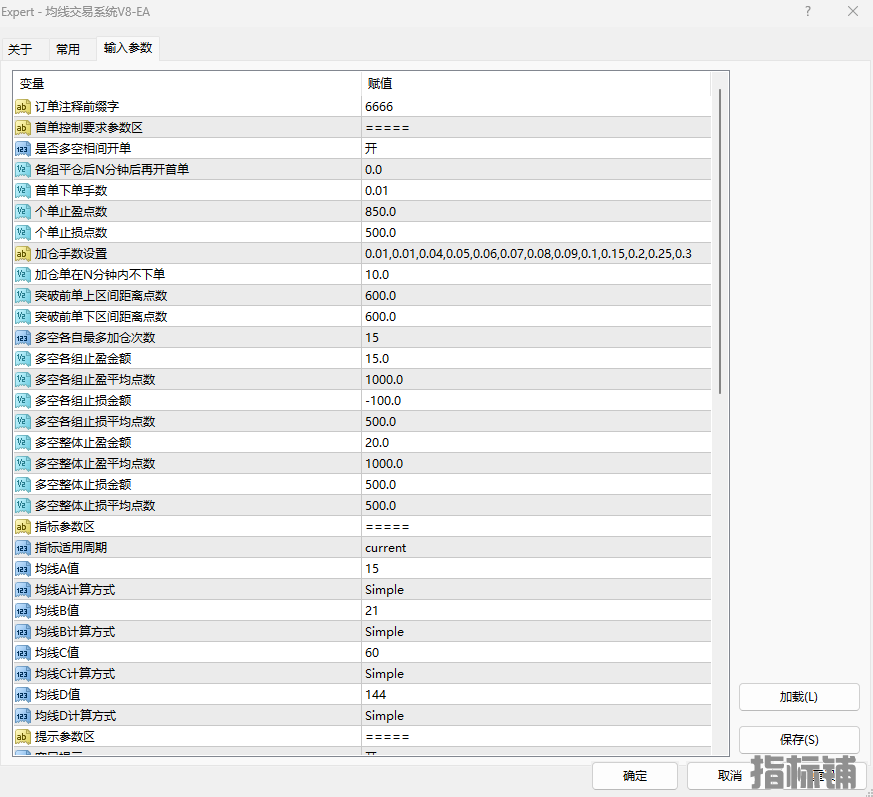Click the vertical scrollbar of the parameter list
This screenshot has width=873, height=797.
tap(719, 240)
